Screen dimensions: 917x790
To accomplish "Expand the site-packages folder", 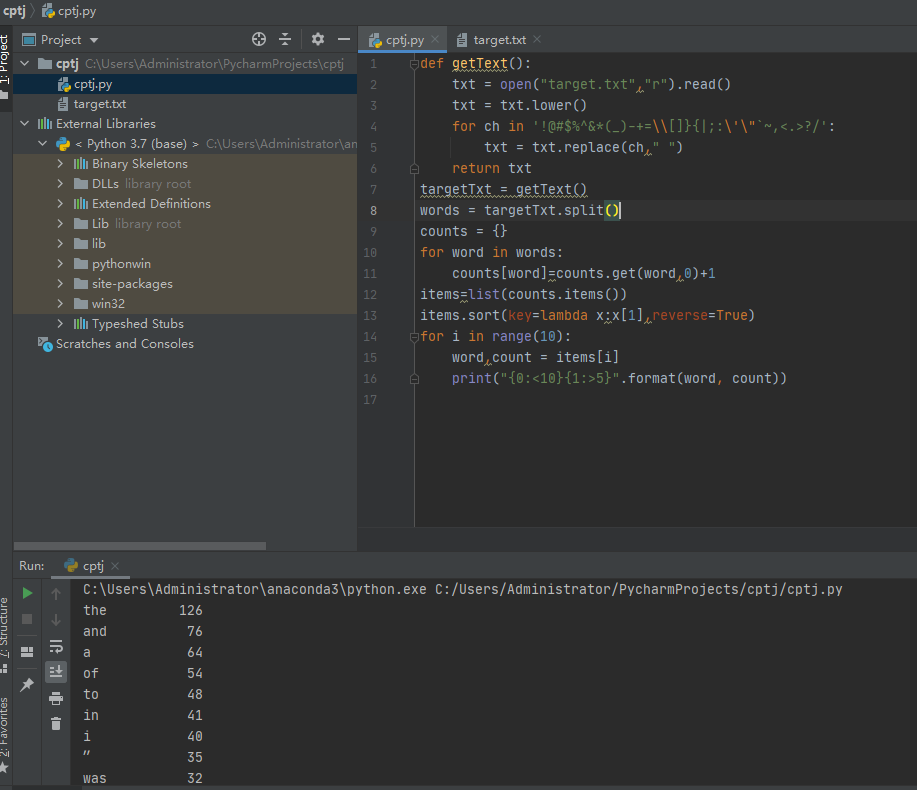I will 61,284.
